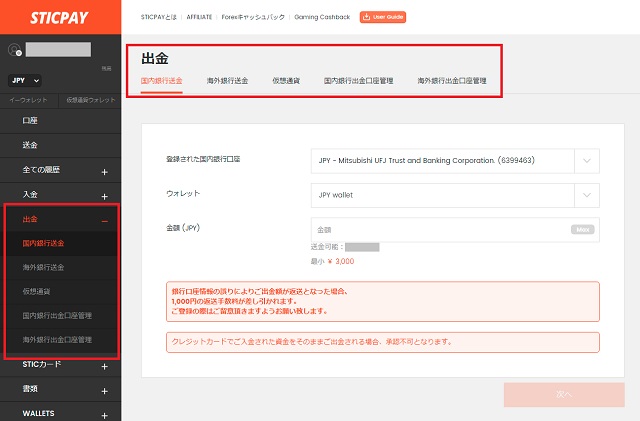Screen dimensions: 640x421
Task: Expand STICカード with its plus icon
Action: point(105,366)
